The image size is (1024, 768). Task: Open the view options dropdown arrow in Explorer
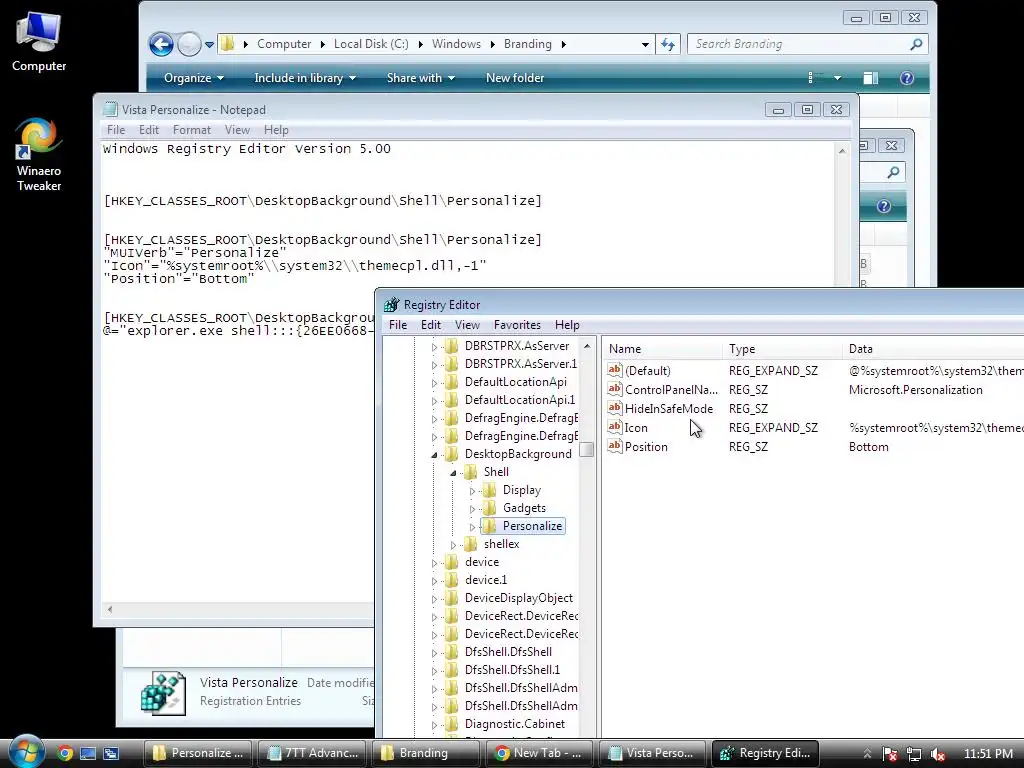click(837, 78)
